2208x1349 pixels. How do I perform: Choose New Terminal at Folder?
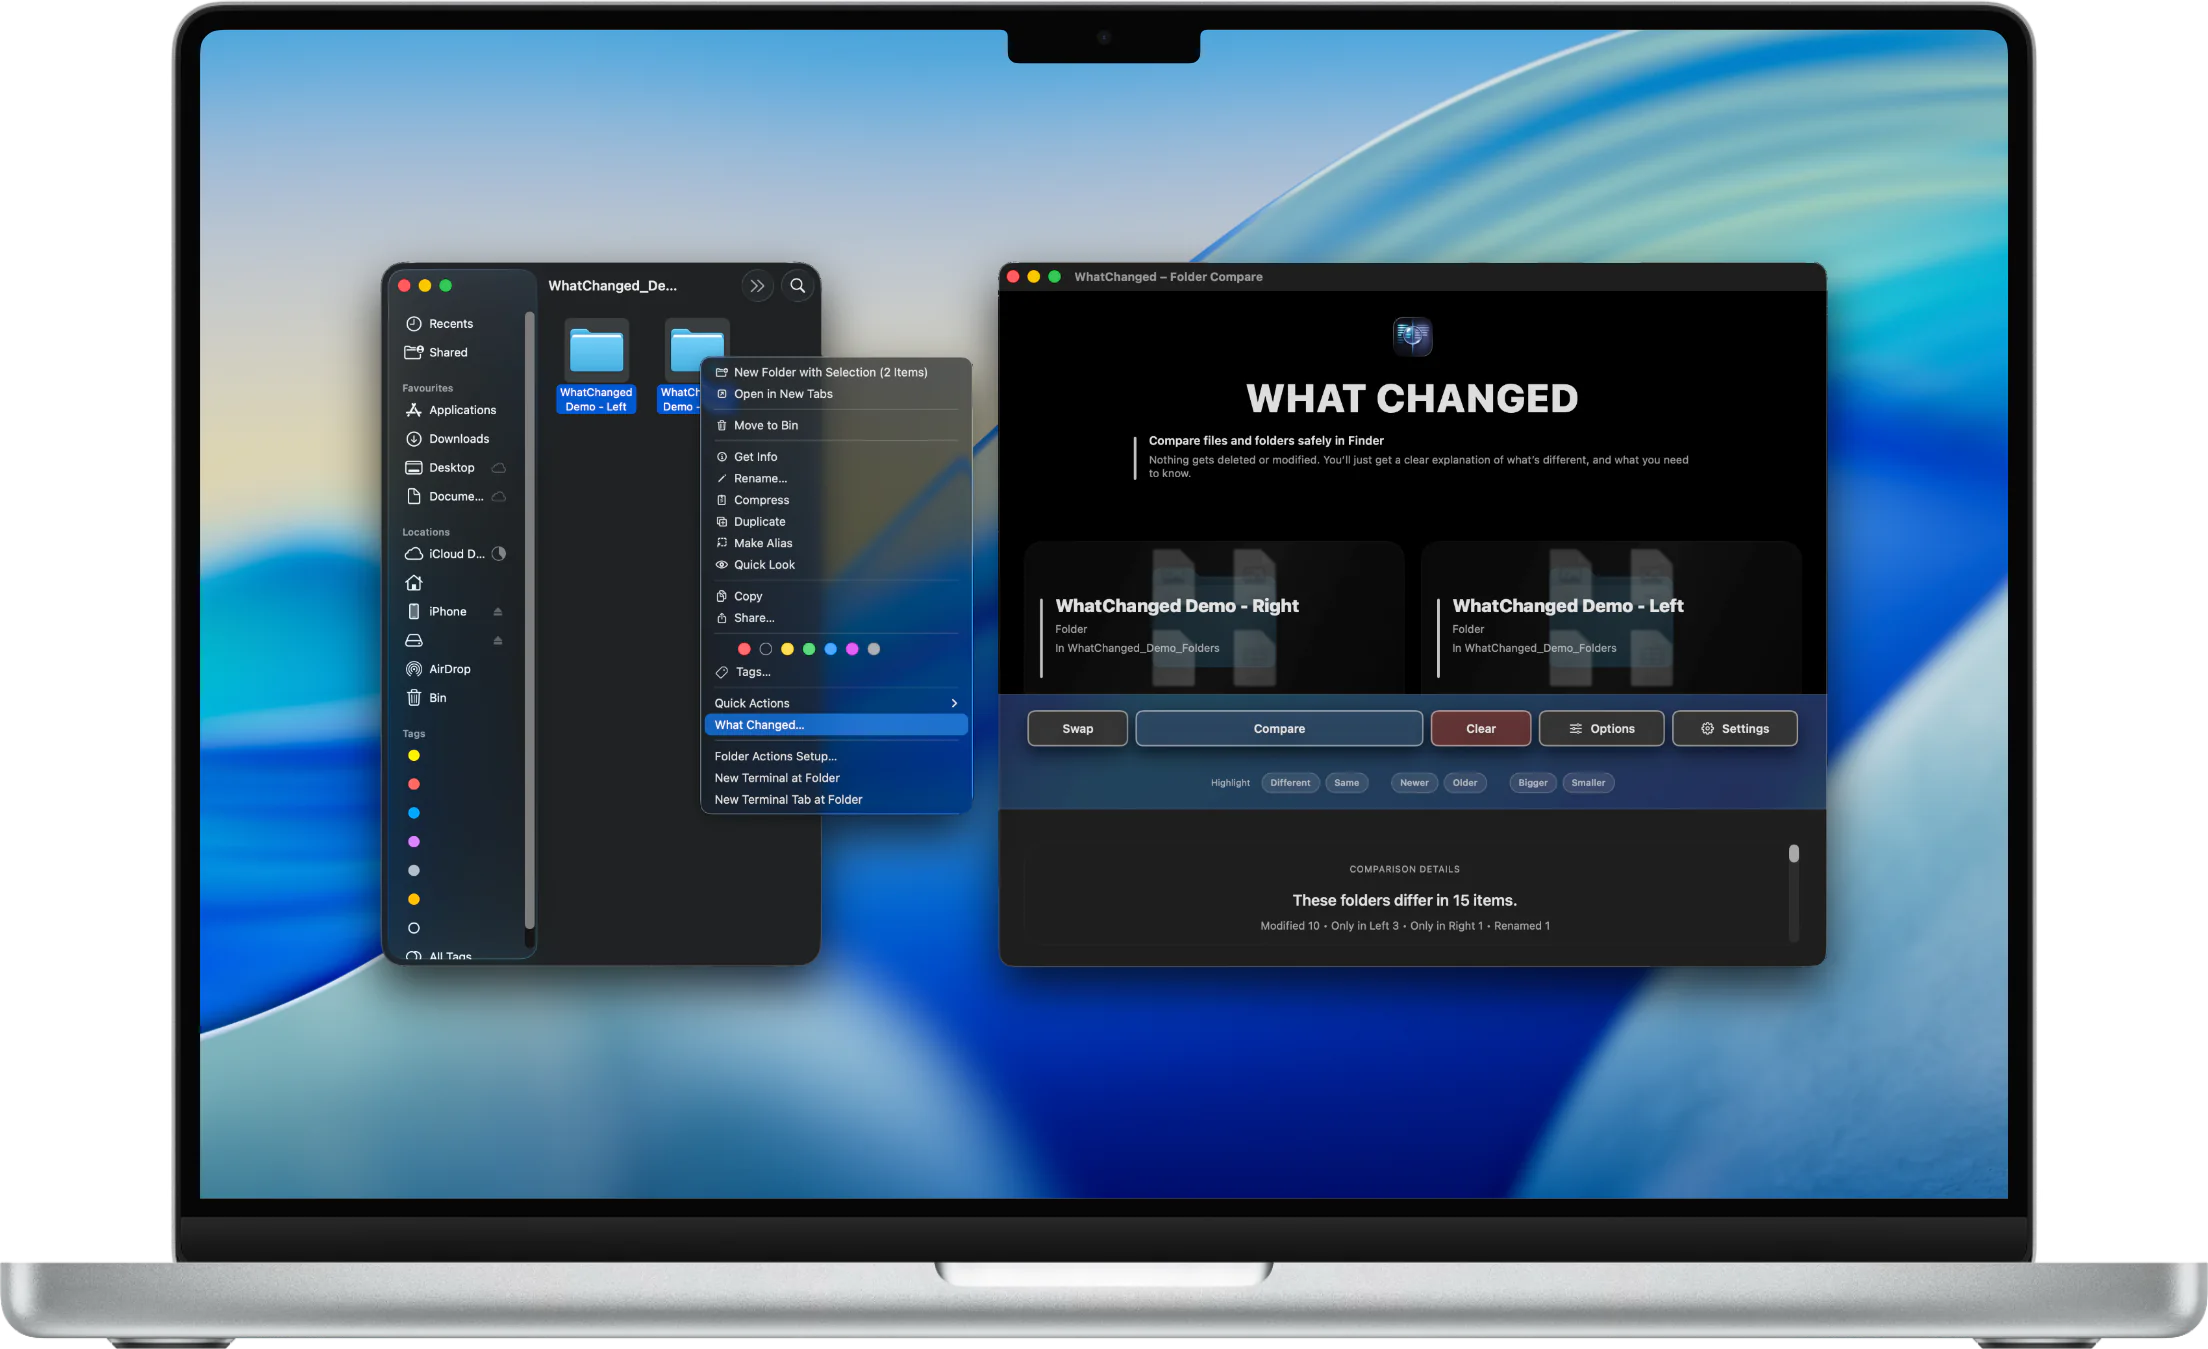click(836, 778)
